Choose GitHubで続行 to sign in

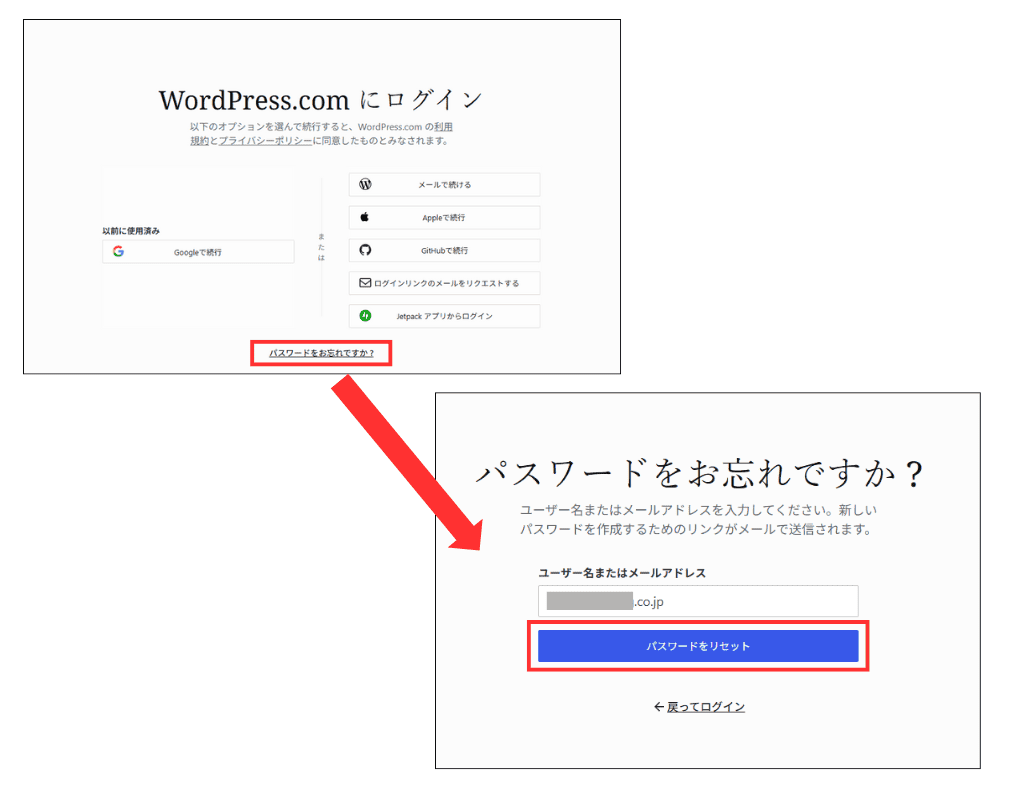(x=445, y=250)
